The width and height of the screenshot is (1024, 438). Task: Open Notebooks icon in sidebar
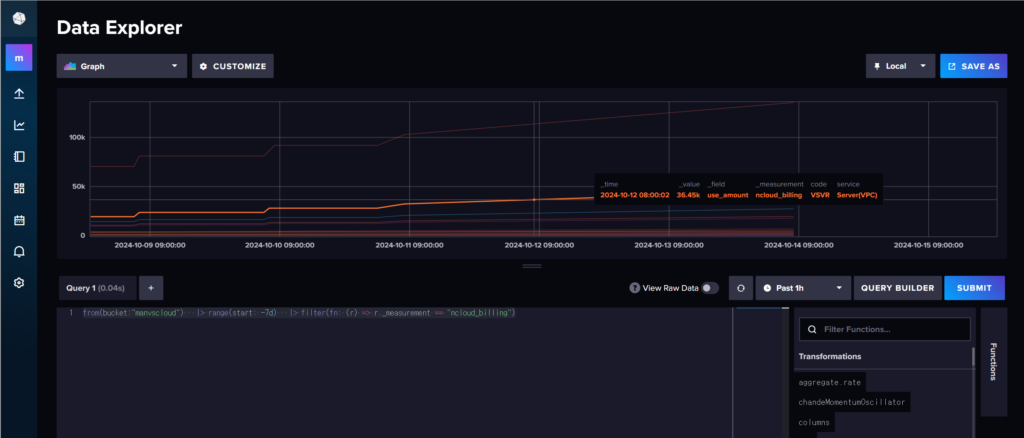19,157
